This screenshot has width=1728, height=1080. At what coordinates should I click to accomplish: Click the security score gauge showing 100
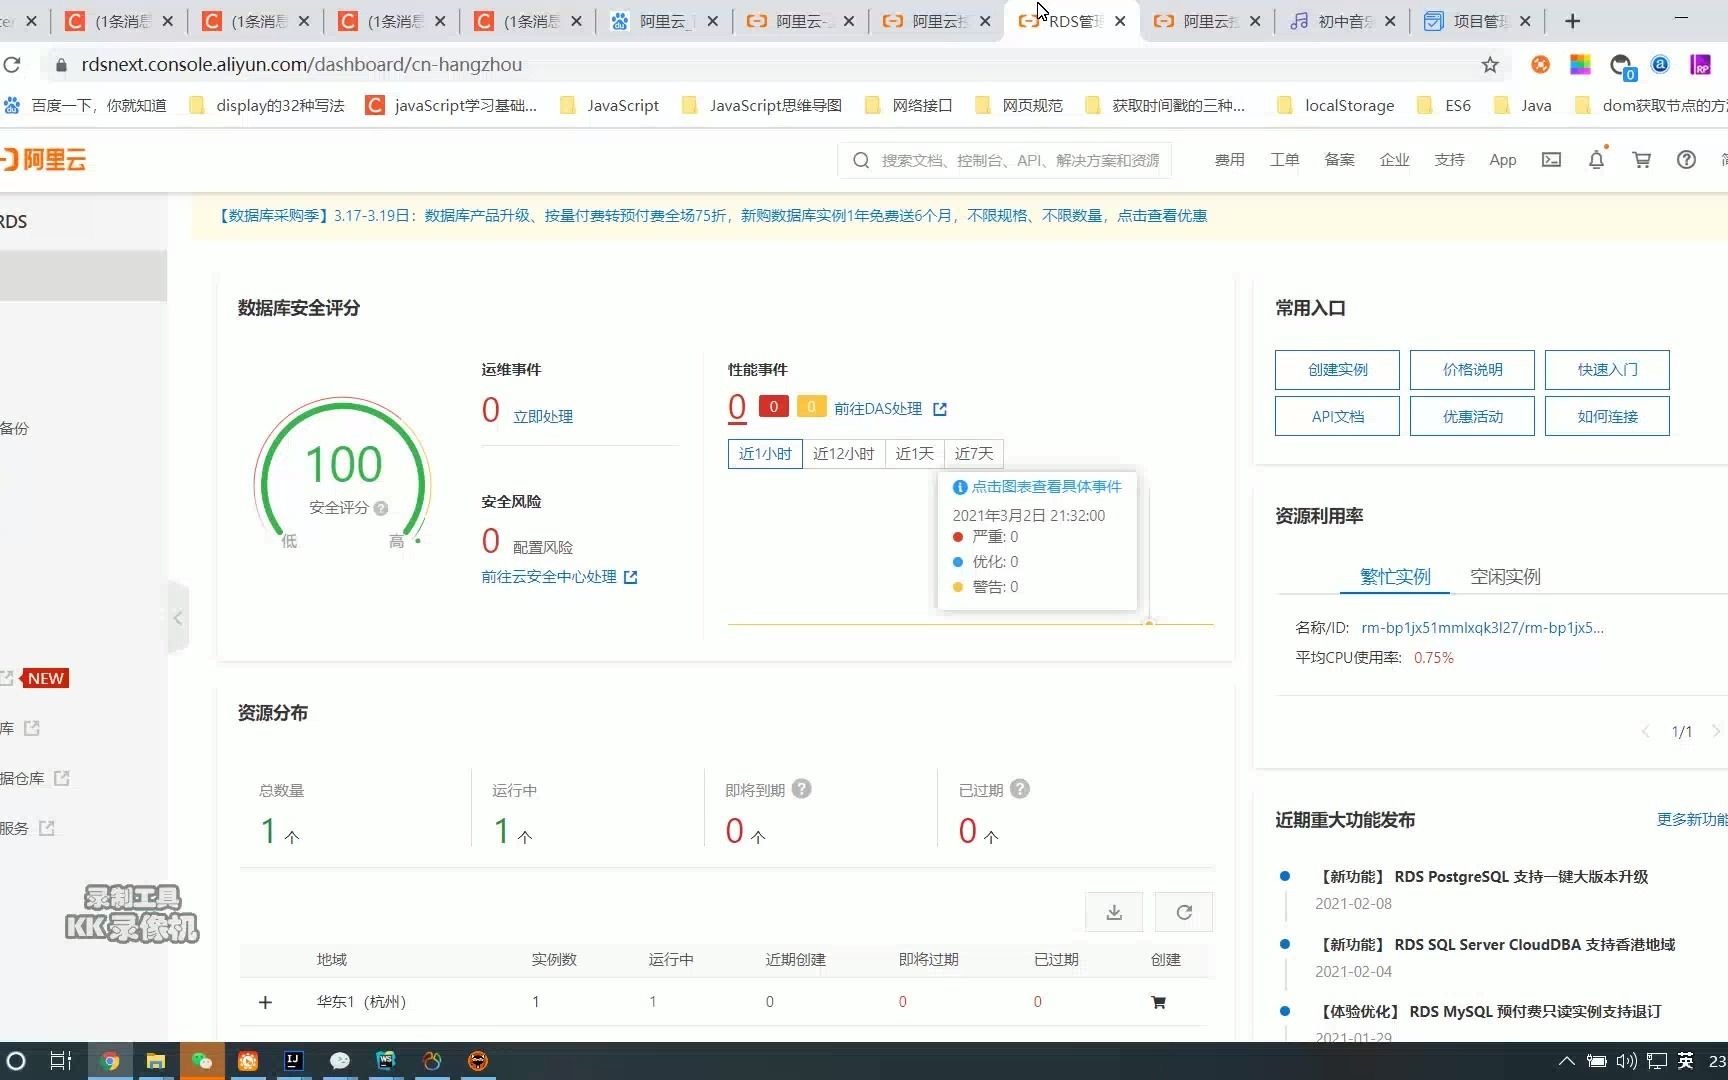(343, 475)
